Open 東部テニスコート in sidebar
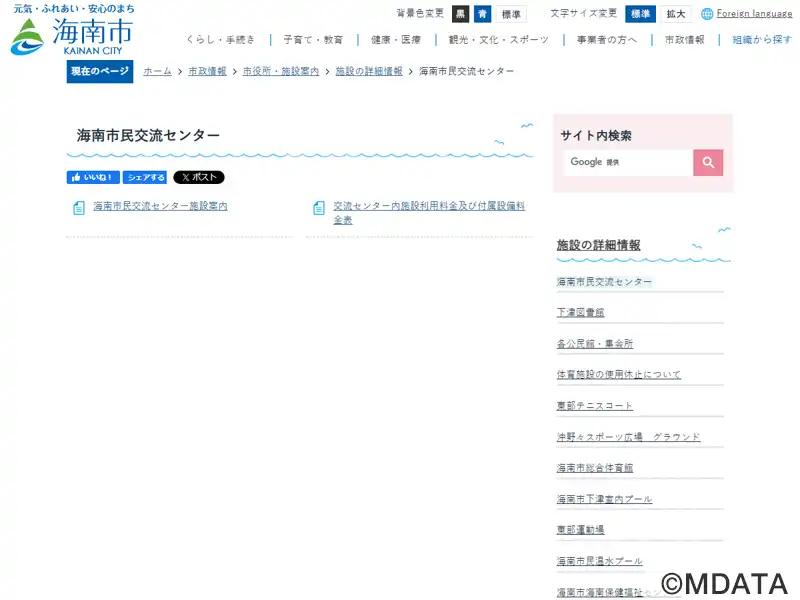 [x=594, y=406]
